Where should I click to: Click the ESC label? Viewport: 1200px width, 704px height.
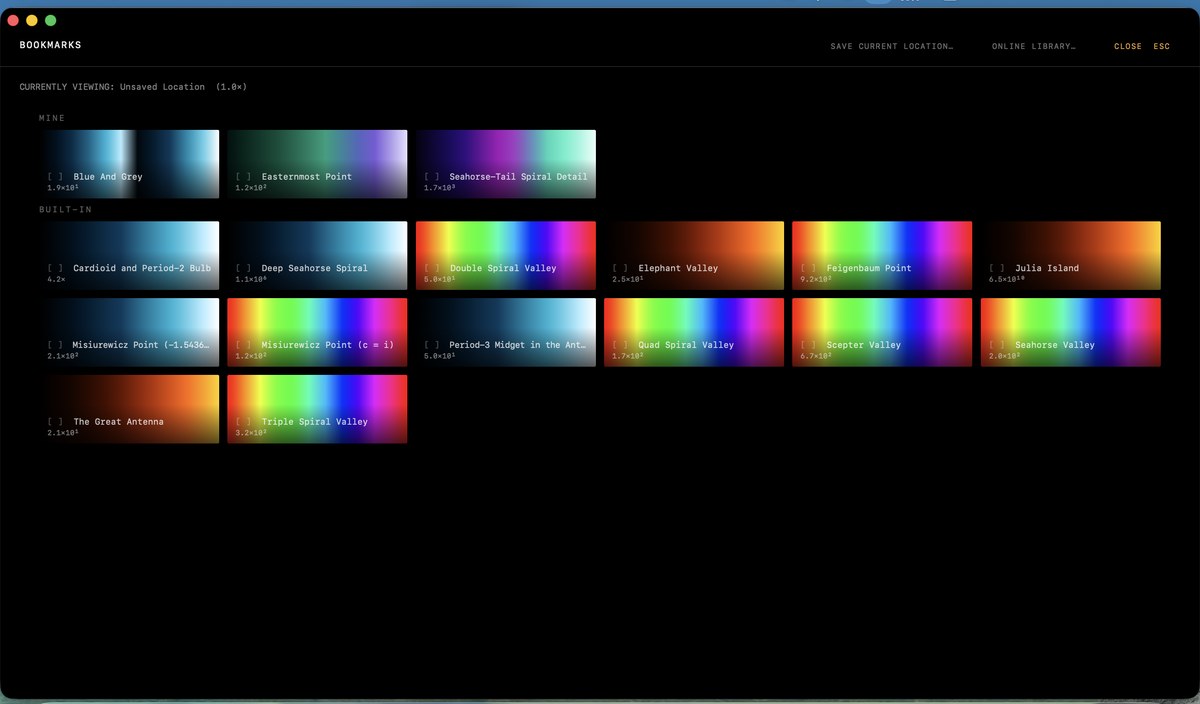pos(1161,46)
